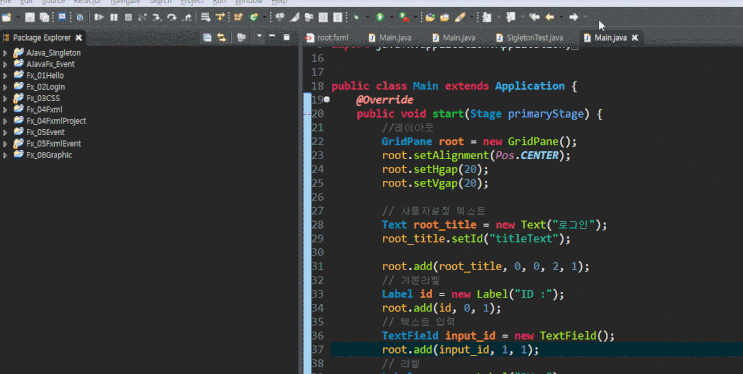Click the line root.setHgap(20);
This screenshot has width=743, height=374.
(435, 169)
